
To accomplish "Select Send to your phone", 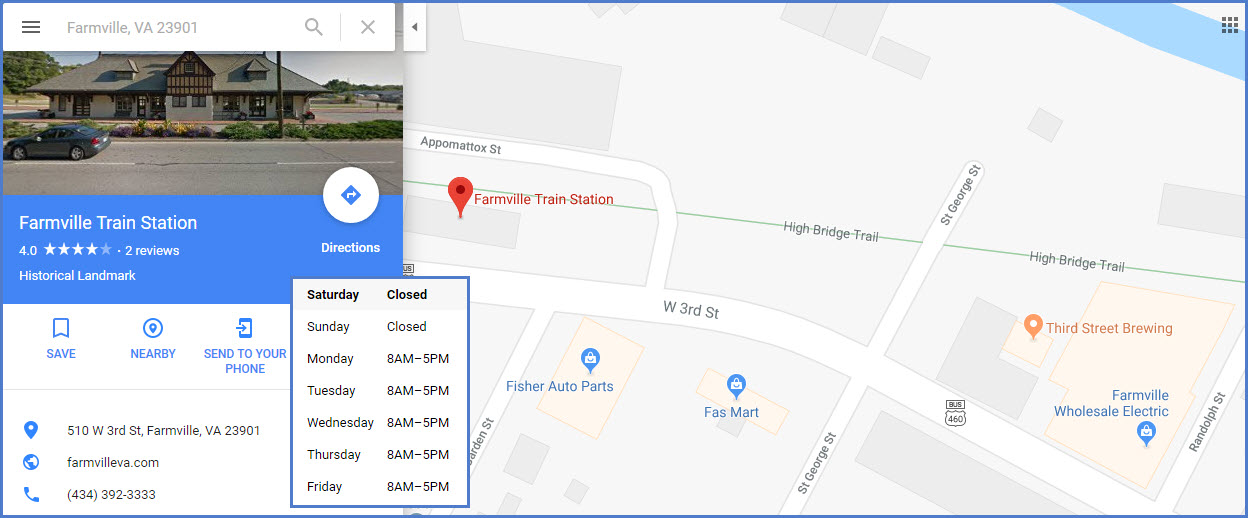I will pos(245,346).
